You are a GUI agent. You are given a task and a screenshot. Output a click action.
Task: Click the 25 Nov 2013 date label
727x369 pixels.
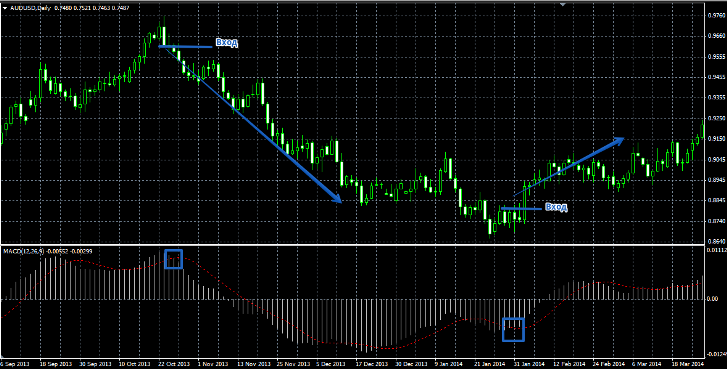pyautogui.click(x=293, y=365)
